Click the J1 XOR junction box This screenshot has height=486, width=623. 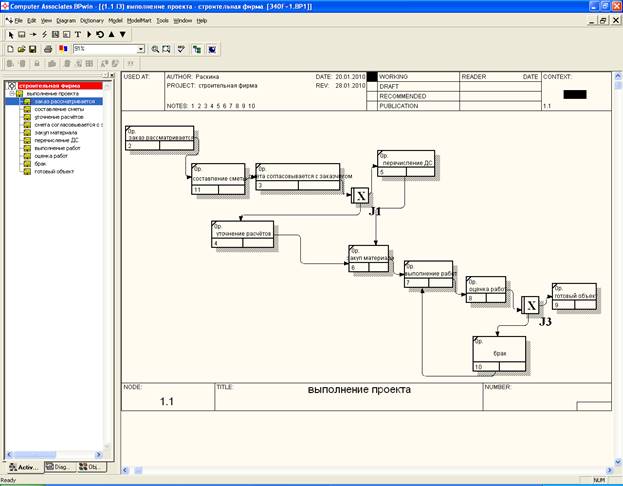coord(360,196)
